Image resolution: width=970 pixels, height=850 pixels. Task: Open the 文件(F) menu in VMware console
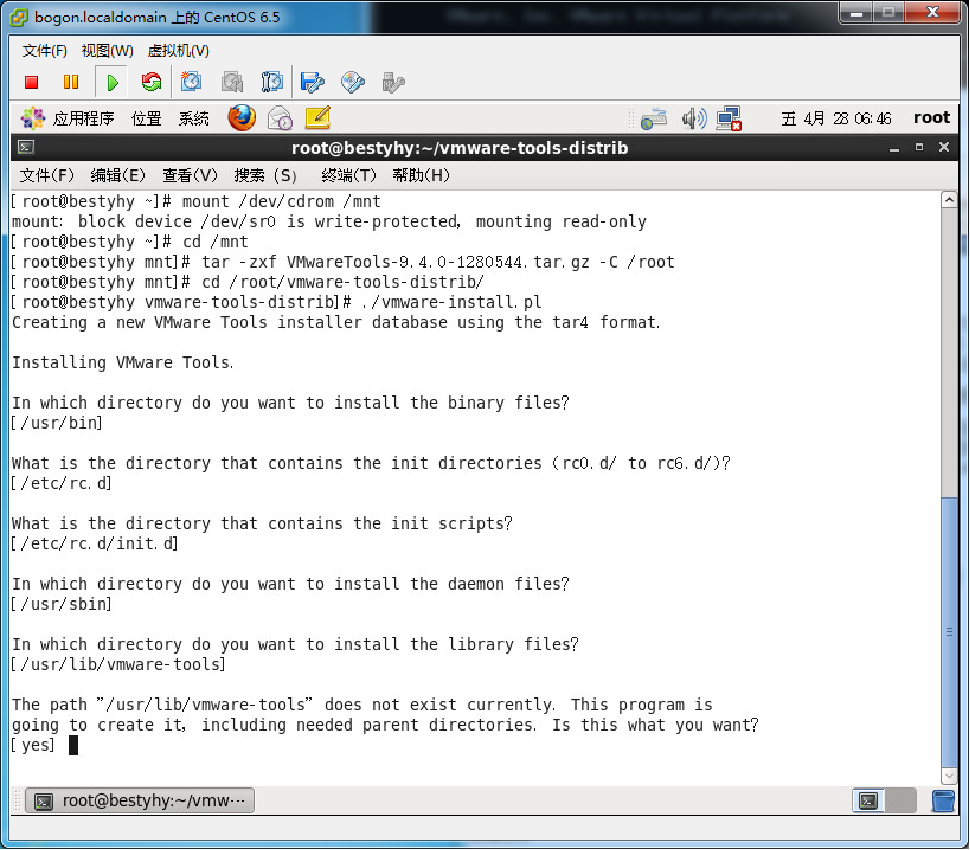pyautogui.click(x=45, y=51)
